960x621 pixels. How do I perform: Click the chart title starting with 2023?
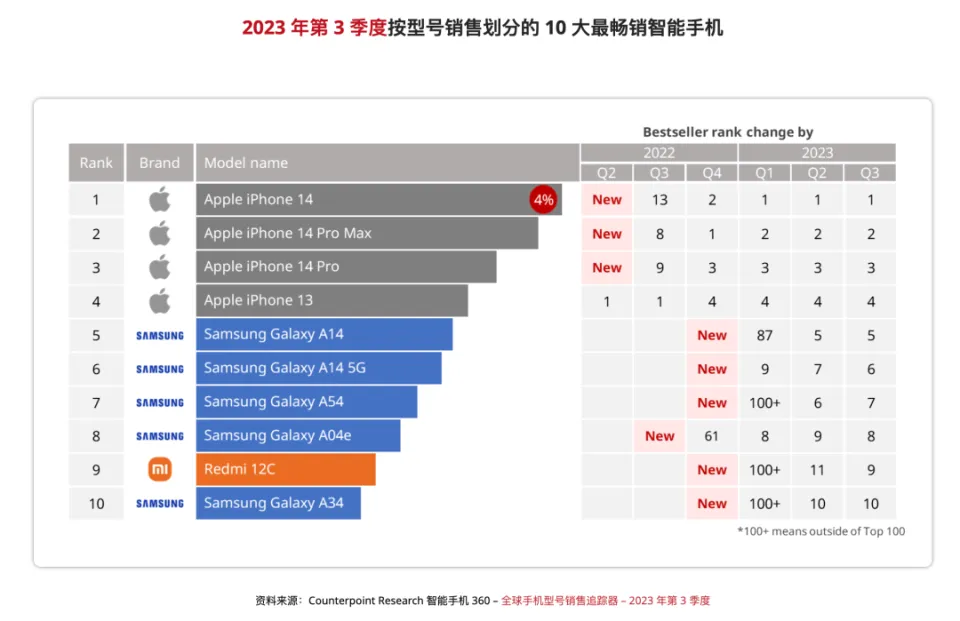(481, 28)
